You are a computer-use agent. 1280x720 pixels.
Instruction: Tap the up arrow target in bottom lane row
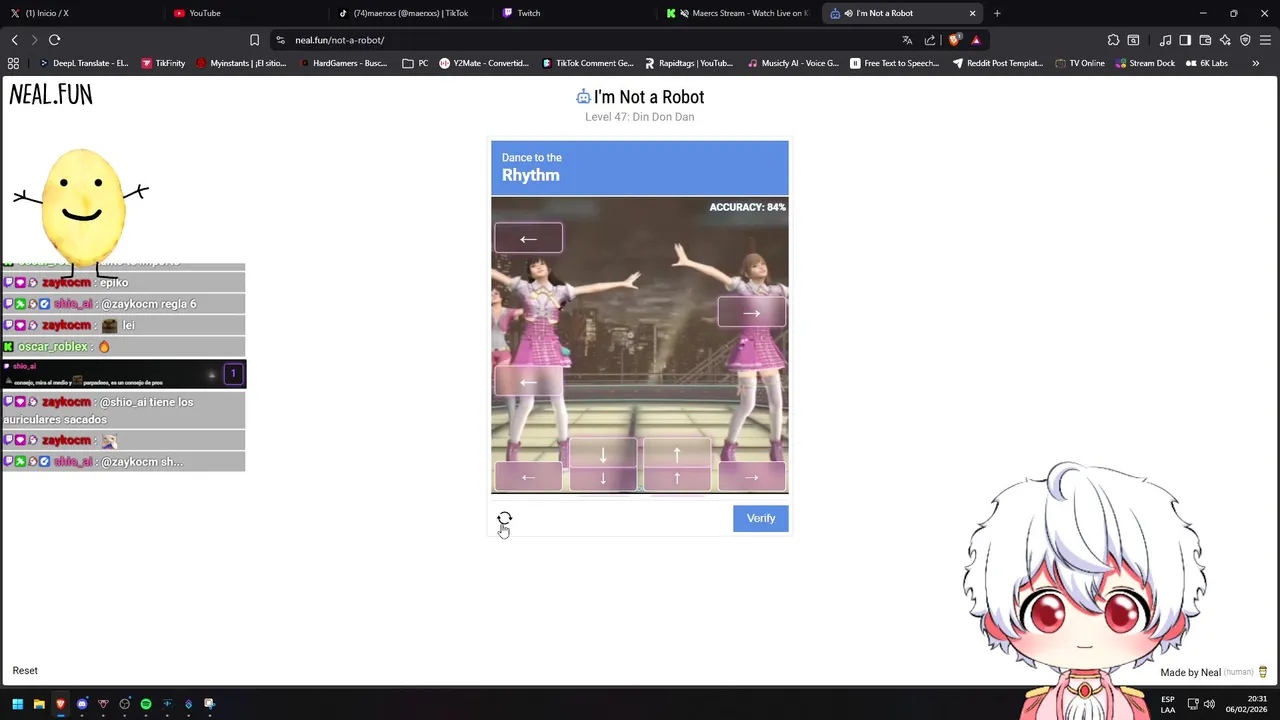pyautogui.click(x=677, y=478)
